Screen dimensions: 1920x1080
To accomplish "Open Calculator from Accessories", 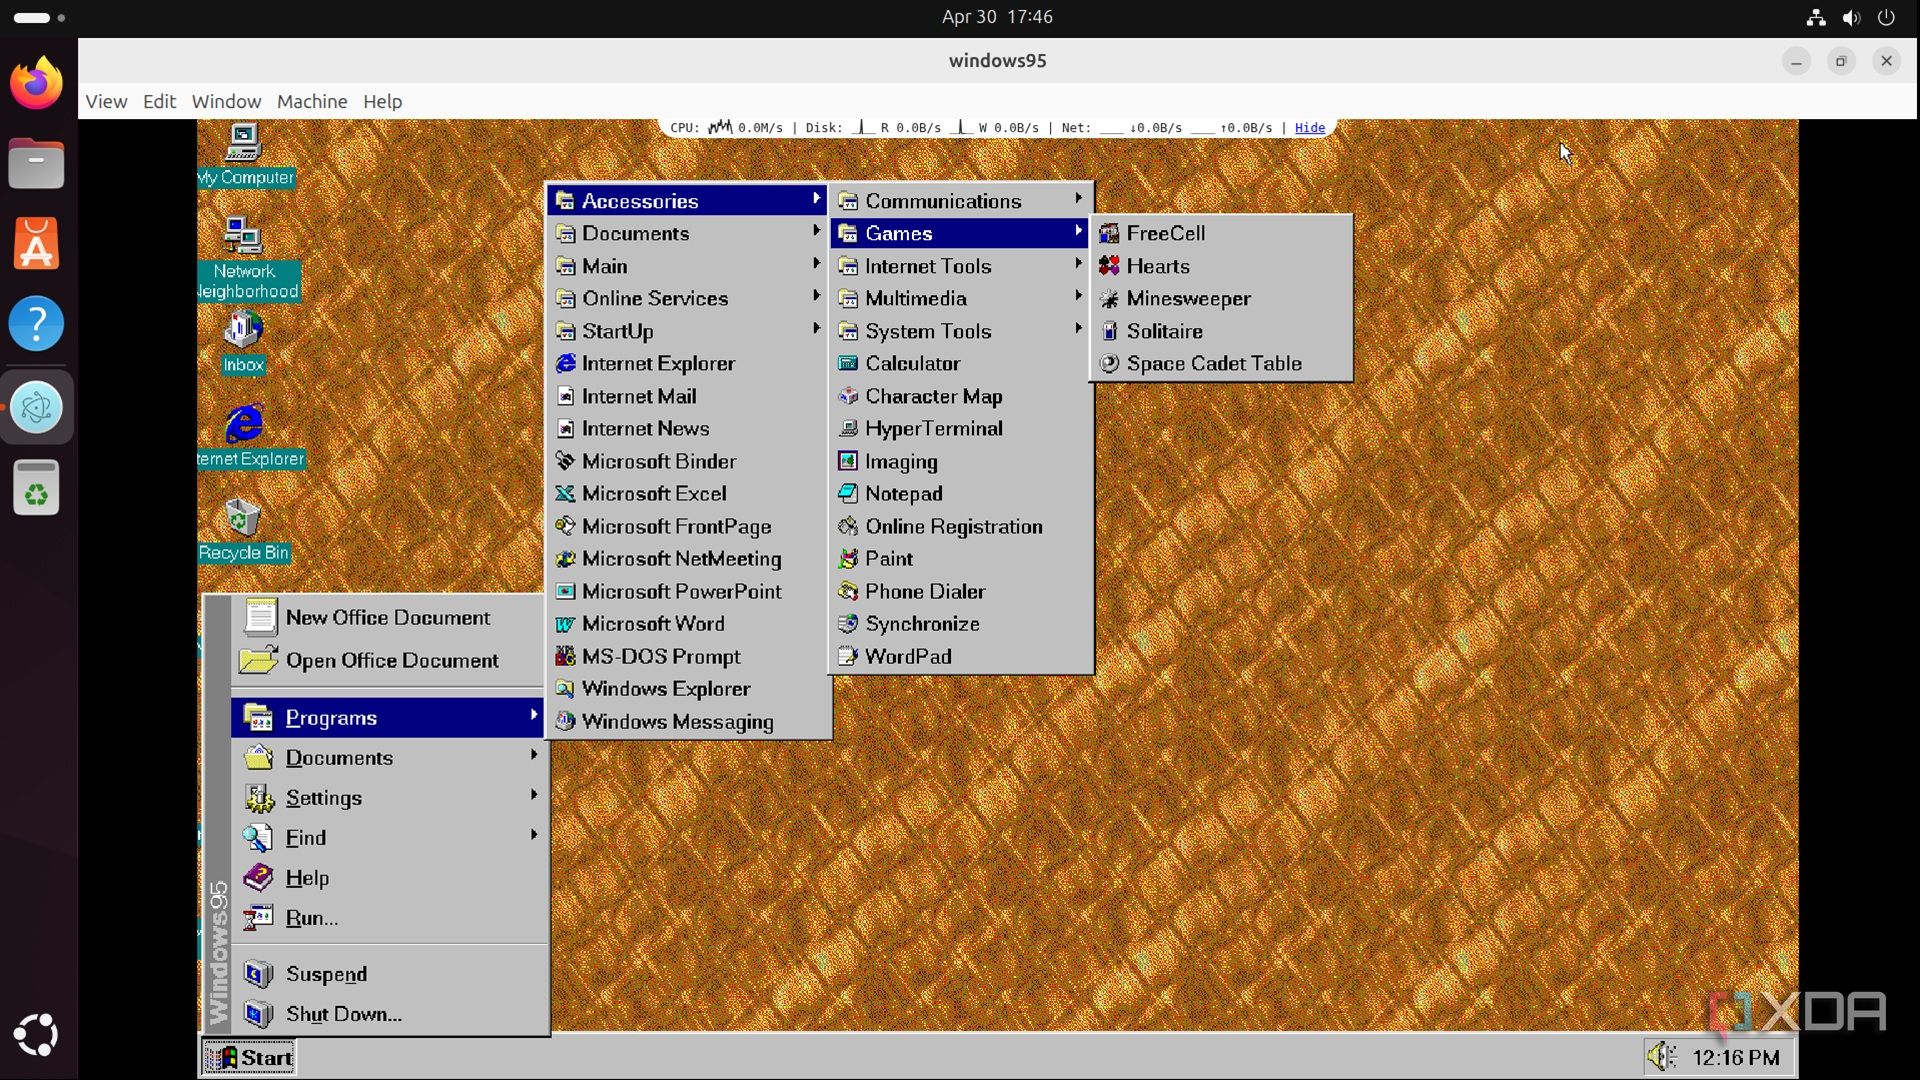I will point(961,364).
